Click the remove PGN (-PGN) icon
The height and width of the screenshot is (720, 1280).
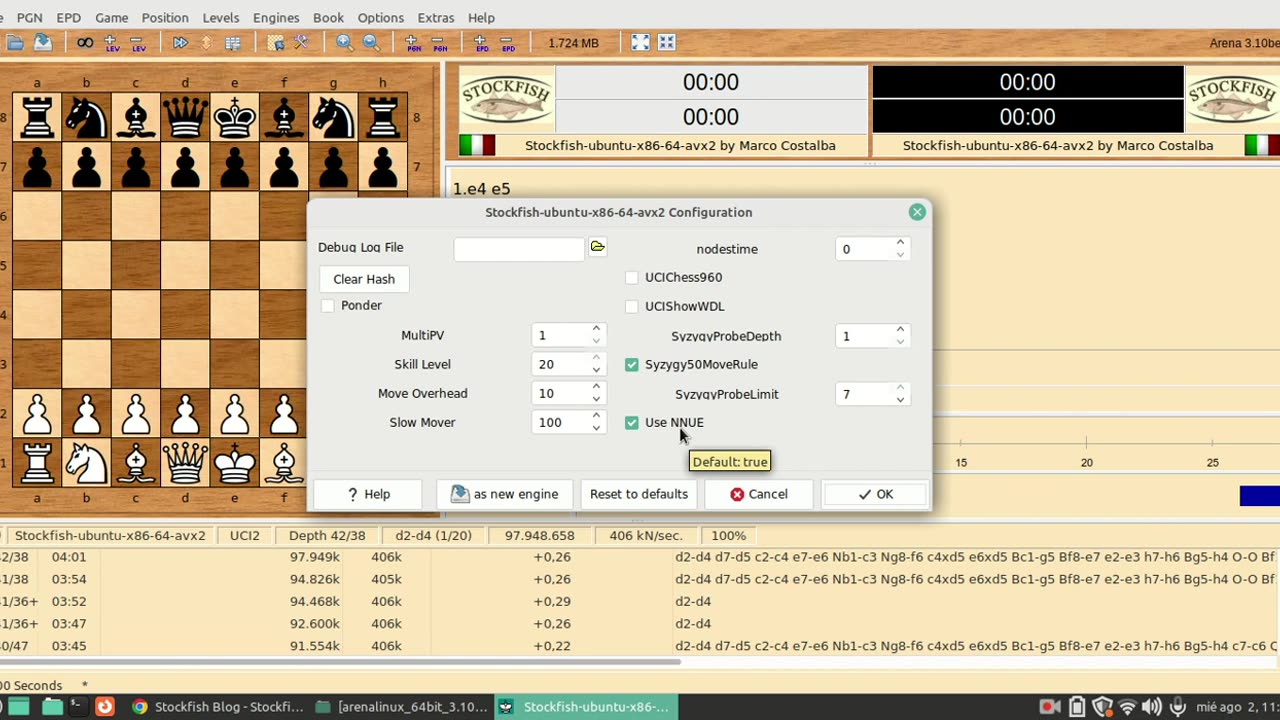pyautogui.click(x=439, y=43)
